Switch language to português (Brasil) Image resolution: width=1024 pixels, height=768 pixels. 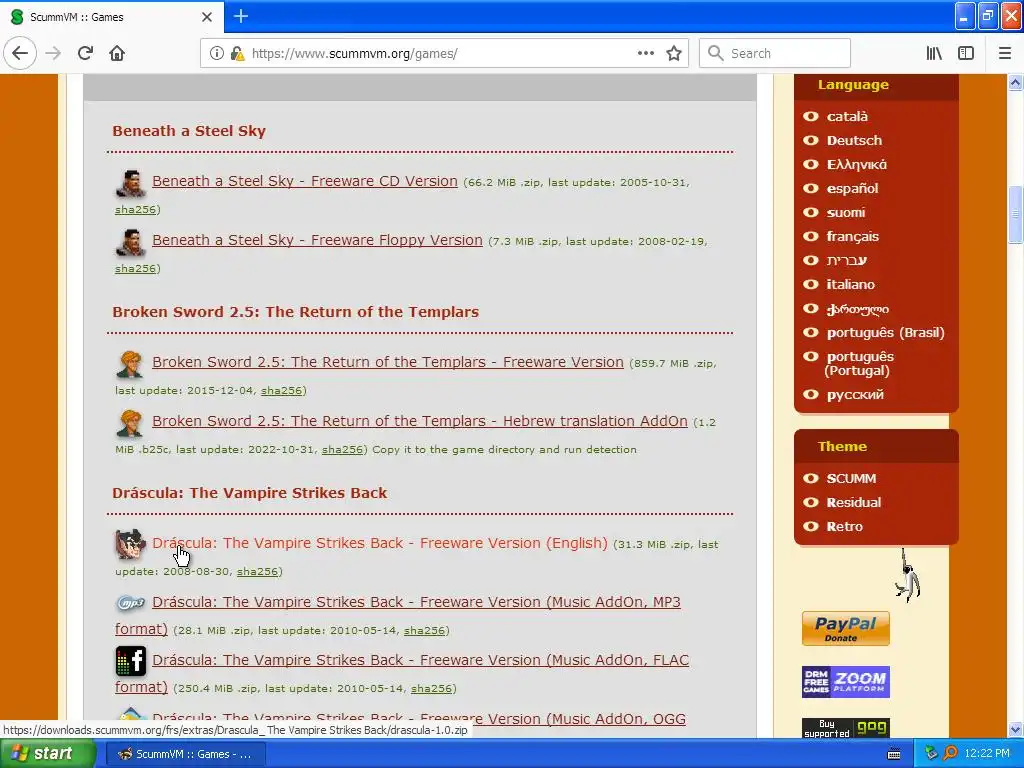coord(886,332)
